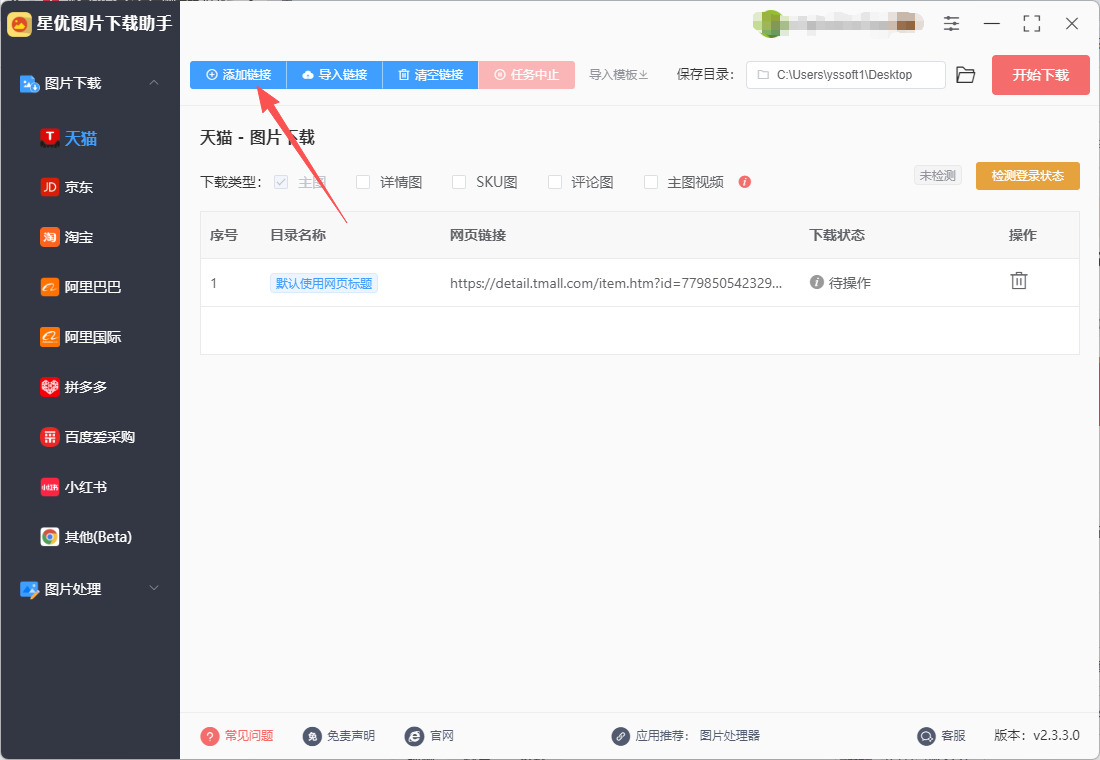The width and height of the screenshot is (1100, 760).
Task: Toggle the 主图 download type checkbox
Action: point(281,182)
